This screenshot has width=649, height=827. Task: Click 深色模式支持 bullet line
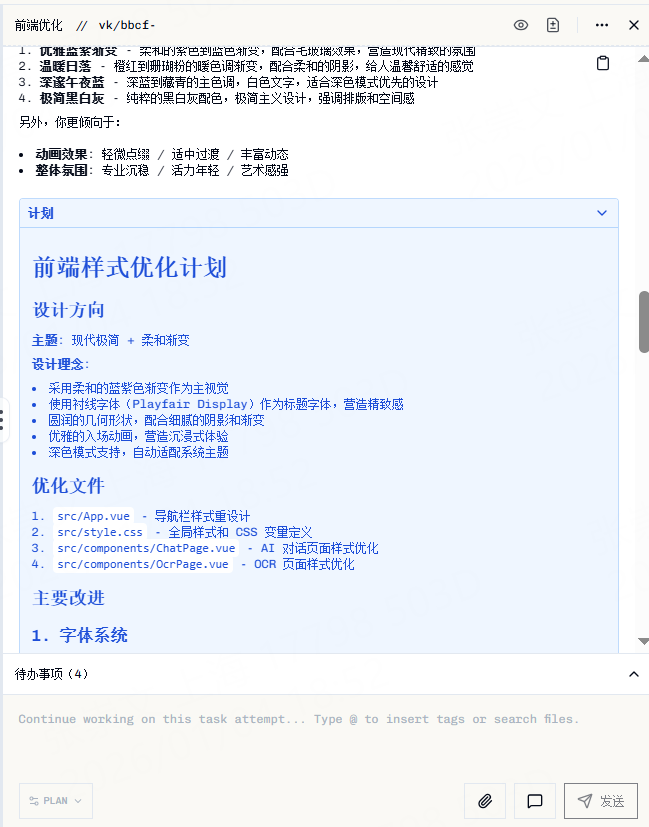pos(139,453)
